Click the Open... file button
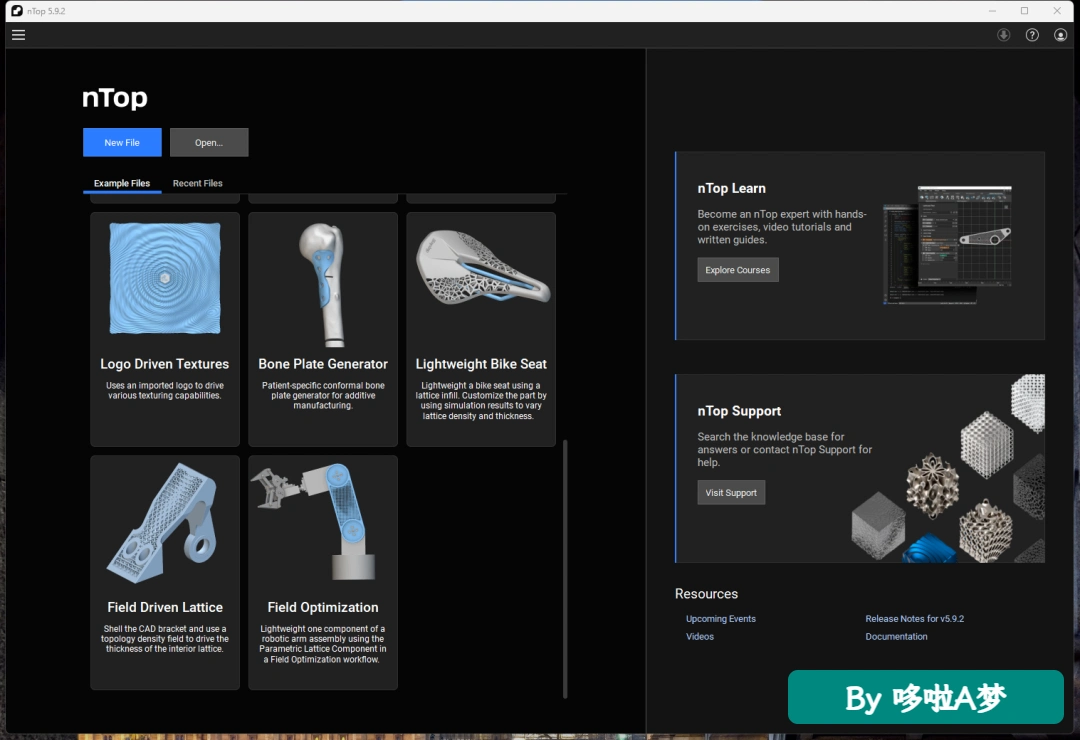Viewport: 1080px width, 740px height. pos(209,143)
